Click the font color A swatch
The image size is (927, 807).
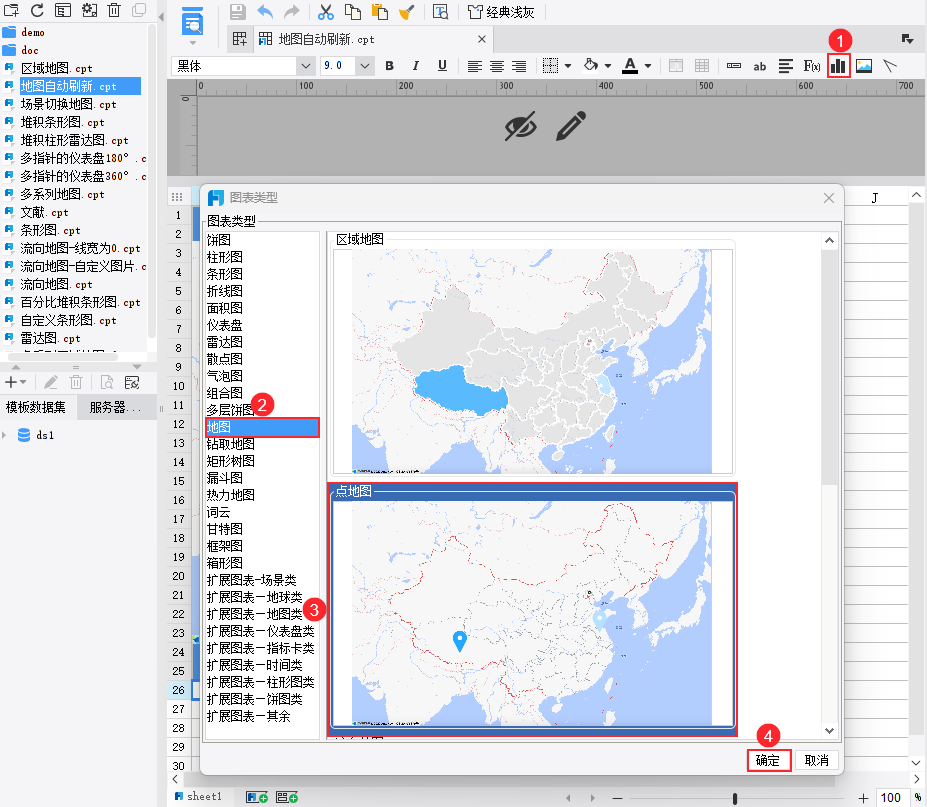pos(630,66)
